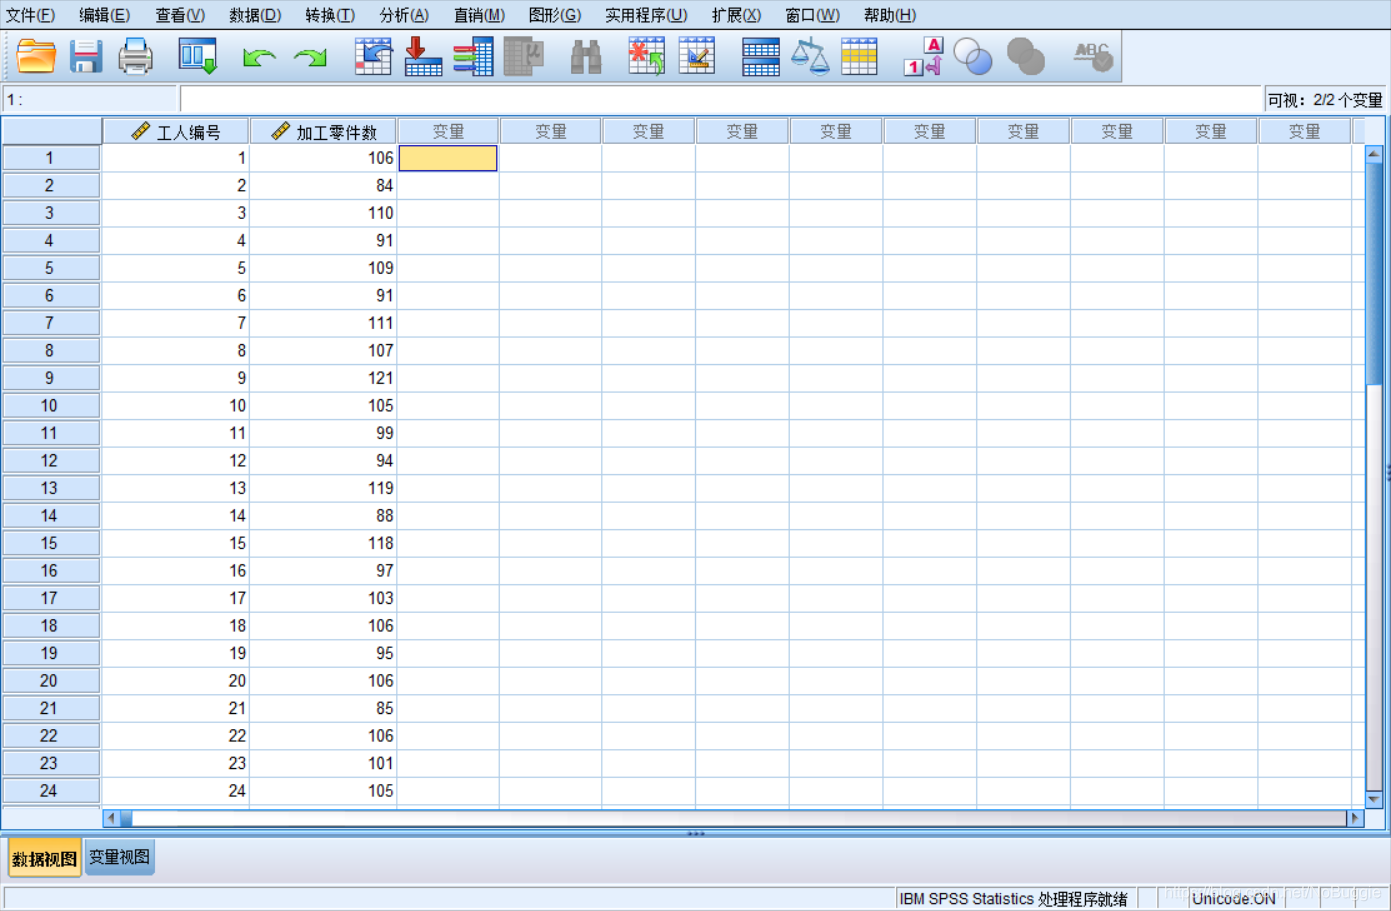Select cell with value 84
1391x911 pixels.
click(x=323, y=186)
